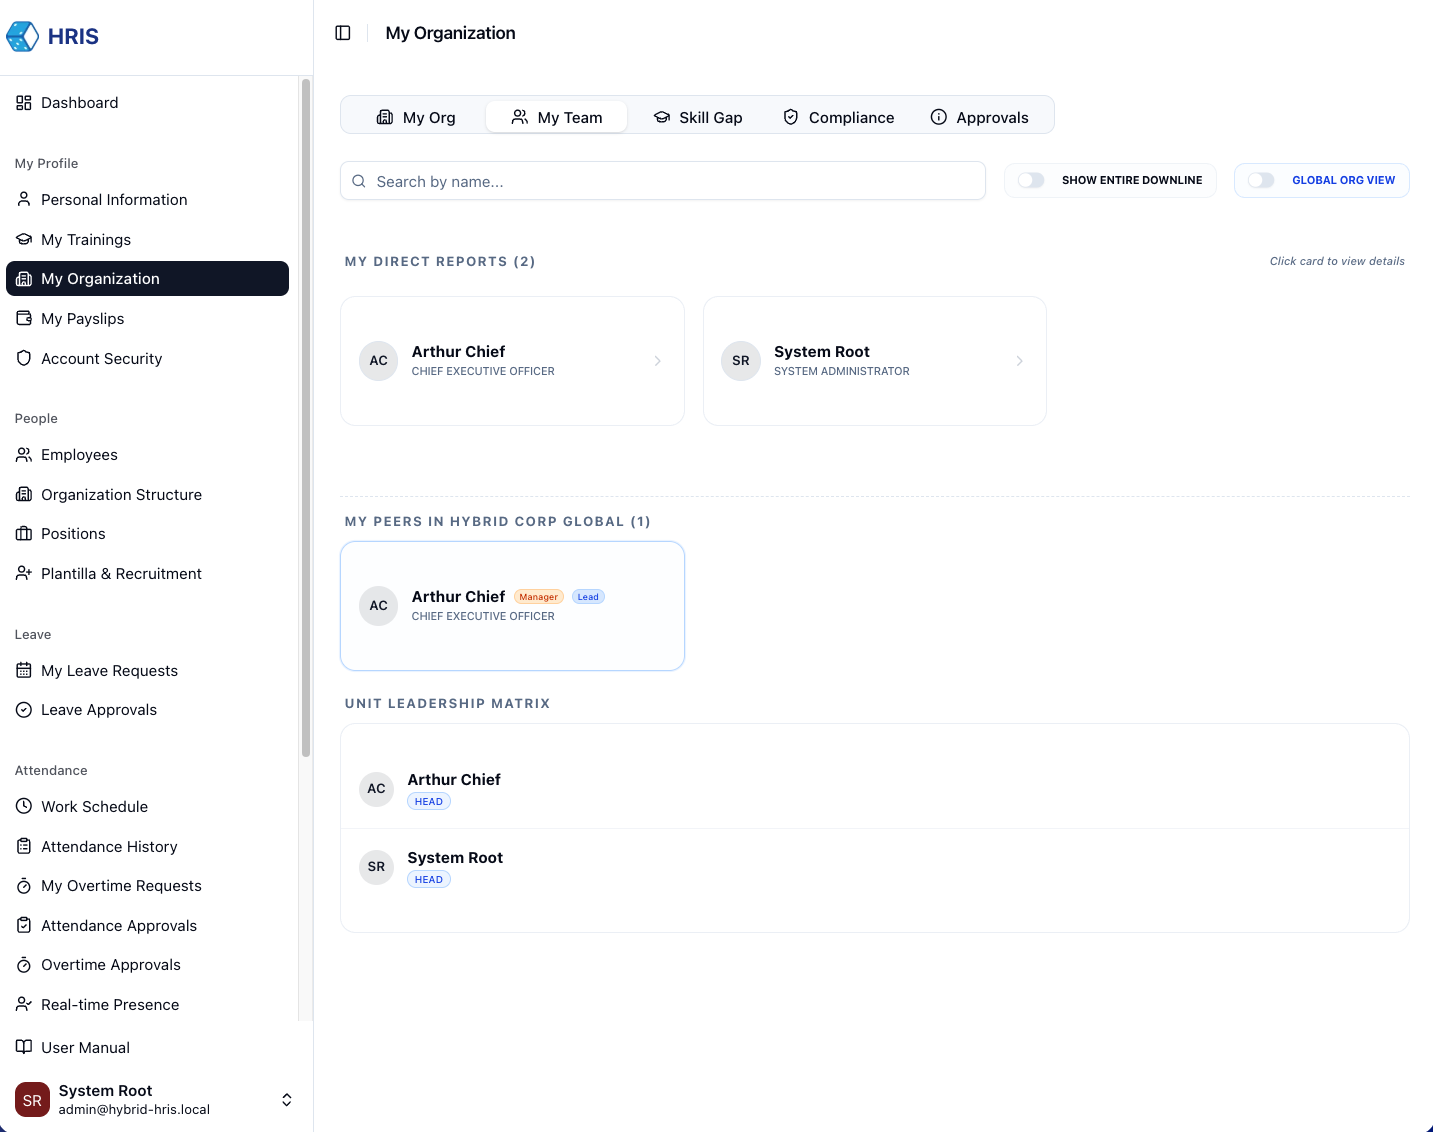Click the User Manual book icon
Image resolution: width=1433 pixels, height=1132 pixels.
24,1047
